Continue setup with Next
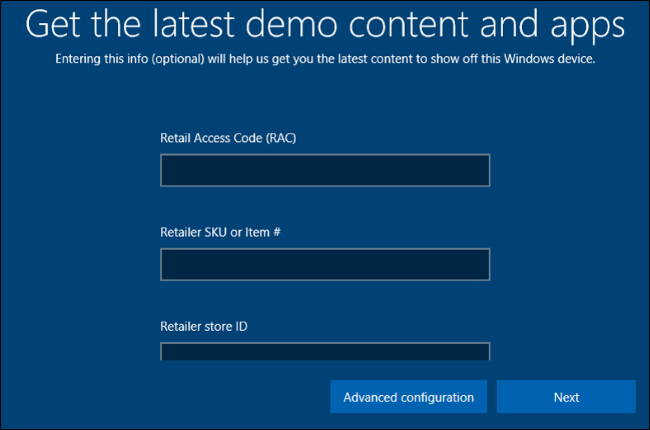This screenshot has width=650, height=430. (x=566, y=397)
